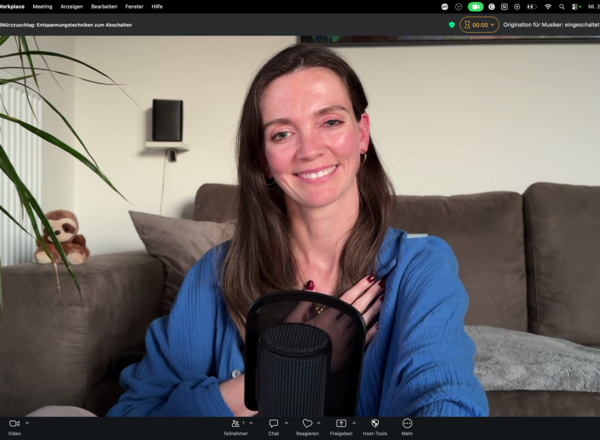
Task: Open the Meeting menu
Action: click(x=42, y=7)
